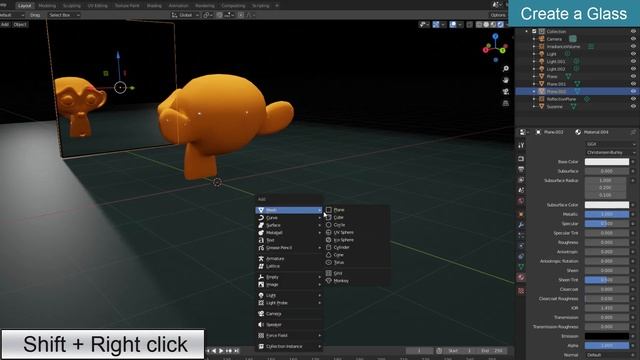This screenshot has width=640, height=360.
Task: Toggle visibility of IrradianceVolume in outliner
Action: pos(633,47)
